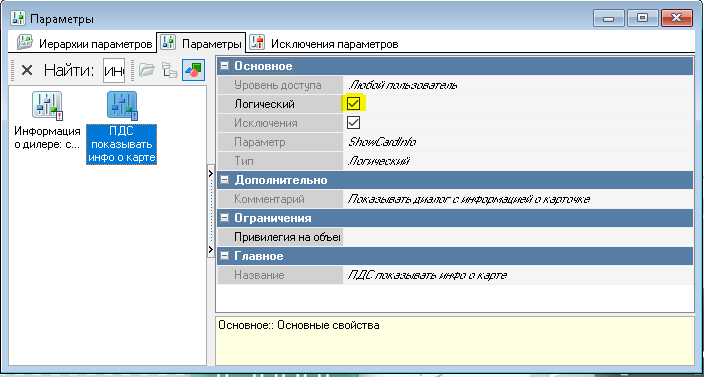Open the Исключения параметров tab
This screenshot has width=704, height=377.
pyautogui.click(x=324, y=44)
